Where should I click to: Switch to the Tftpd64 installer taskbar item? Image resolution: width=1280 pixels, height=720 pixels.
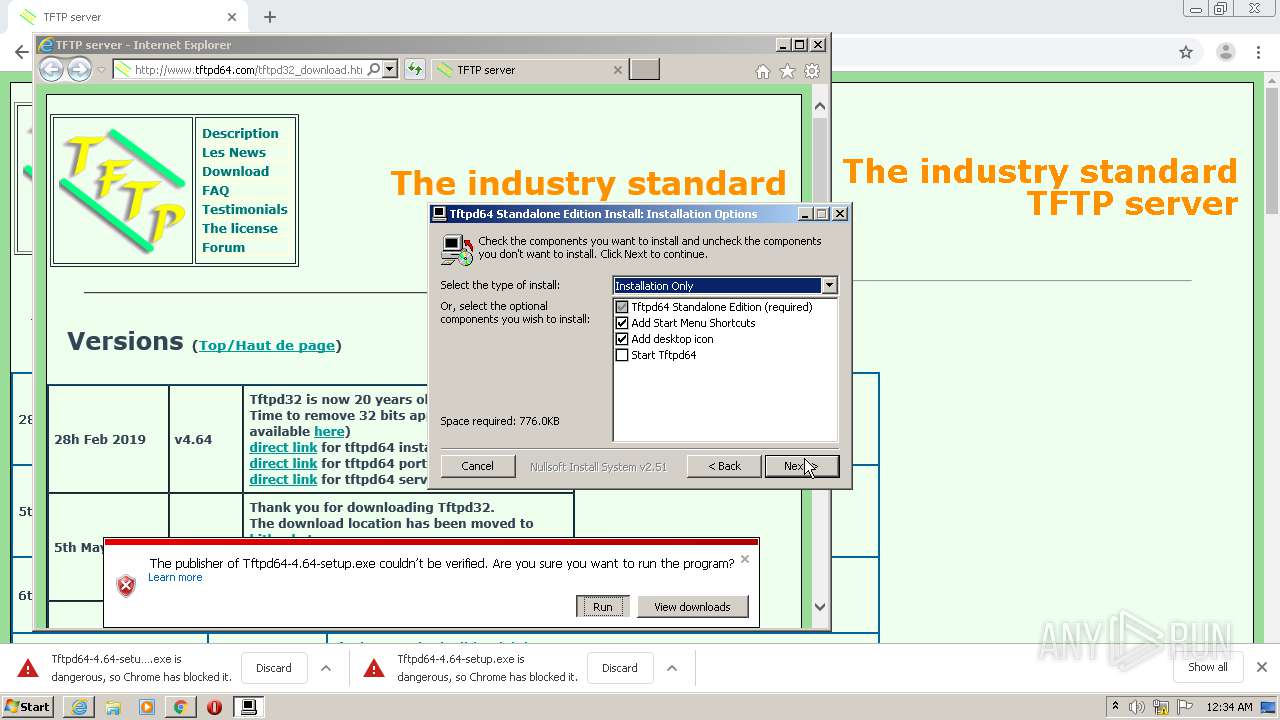(248, 707)
